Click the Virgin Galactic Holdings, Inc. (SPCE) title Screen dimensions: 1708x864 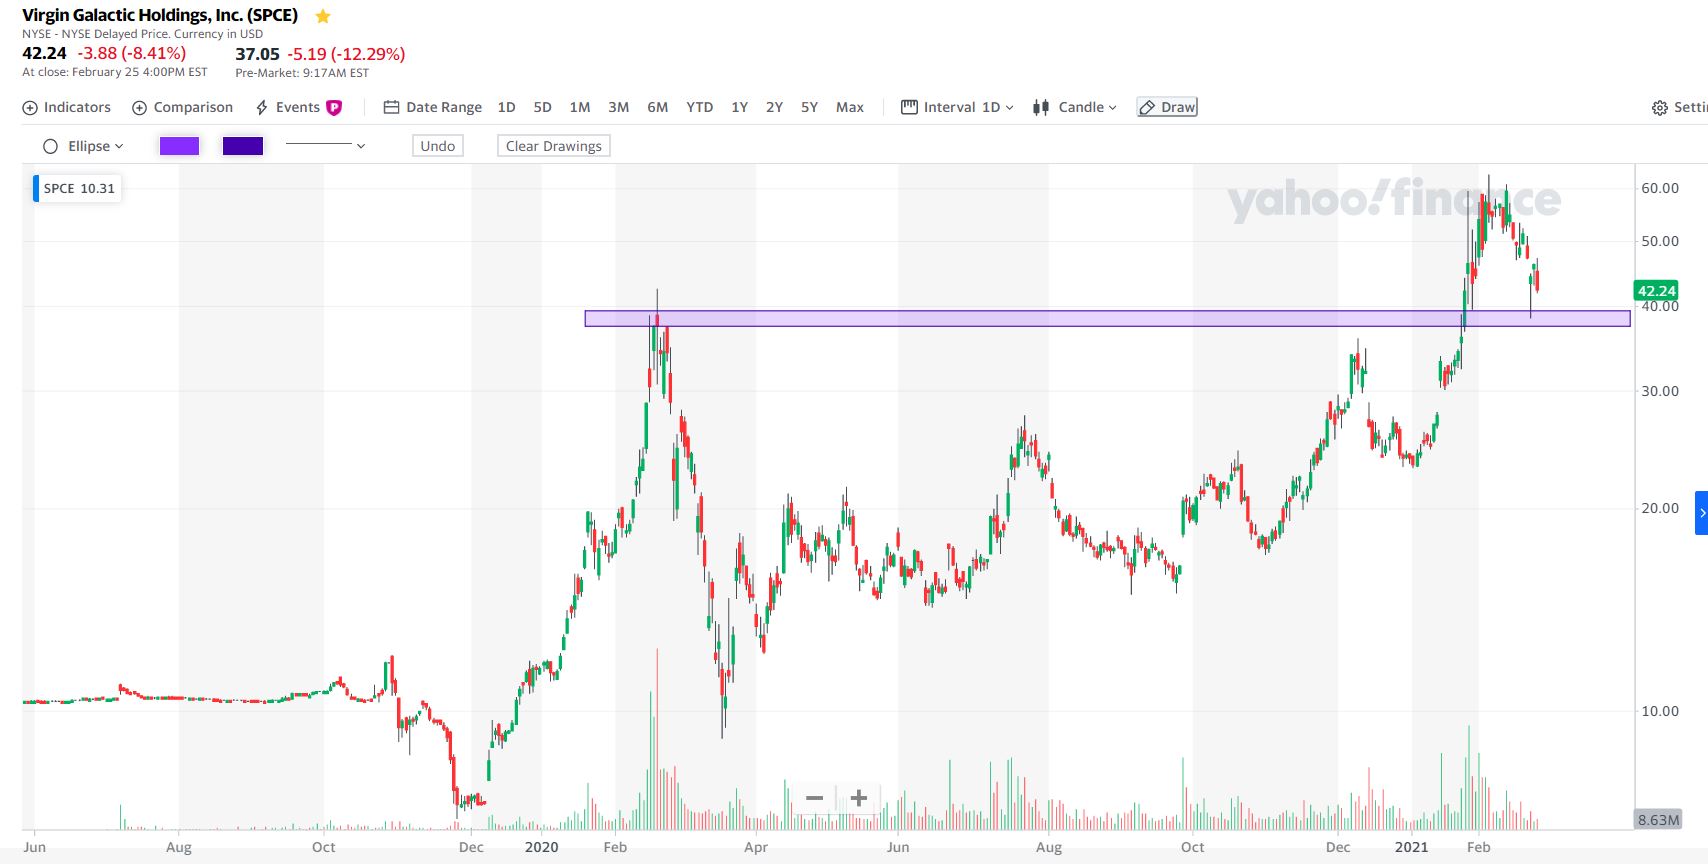[x=160, y=15]
